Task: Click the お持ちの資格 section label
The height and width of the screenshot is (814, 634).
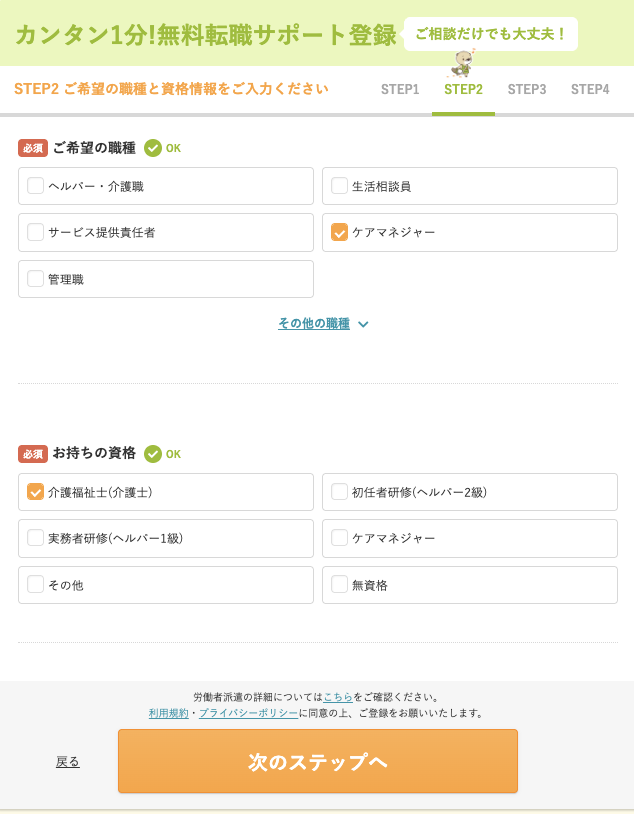Action: tap(94, 453)
